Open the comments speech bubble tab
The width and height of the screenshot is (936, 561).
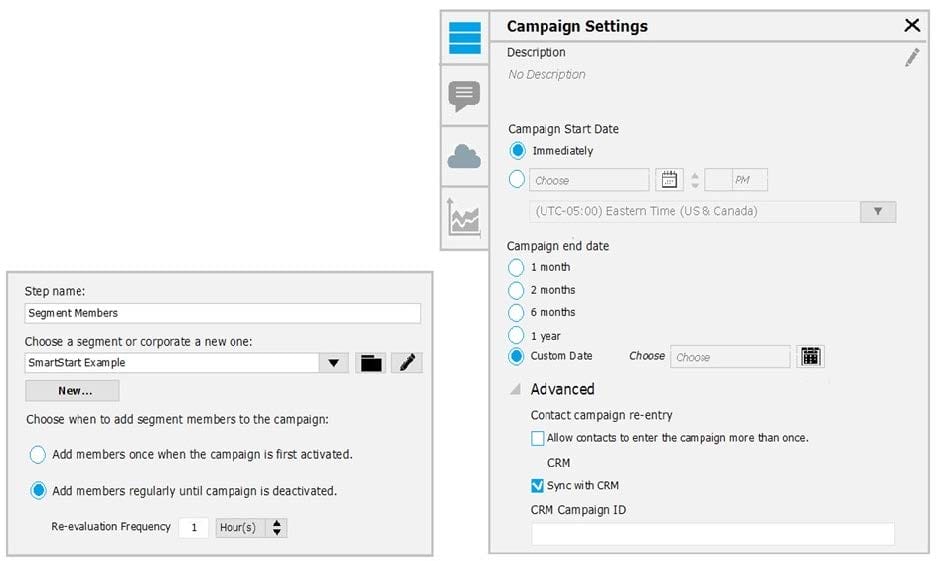point(465,96)
